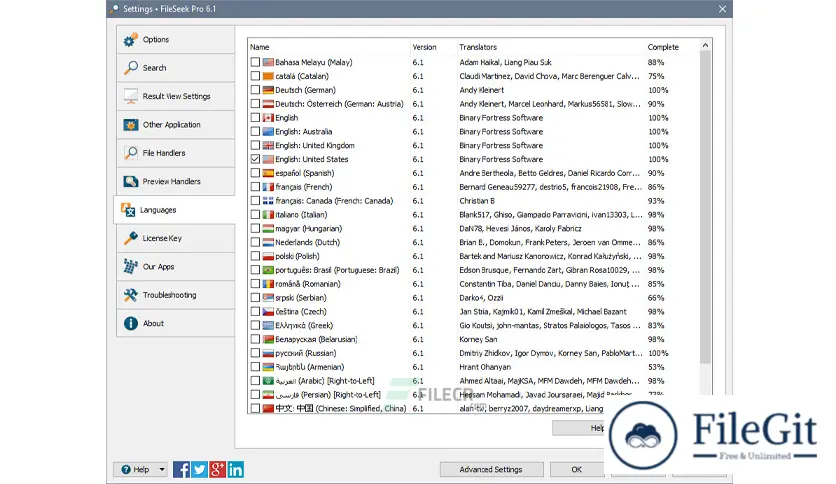Check the English: Australia checkbox
The width and height of the screenshot is (836, 484).
tap(255, 132)
